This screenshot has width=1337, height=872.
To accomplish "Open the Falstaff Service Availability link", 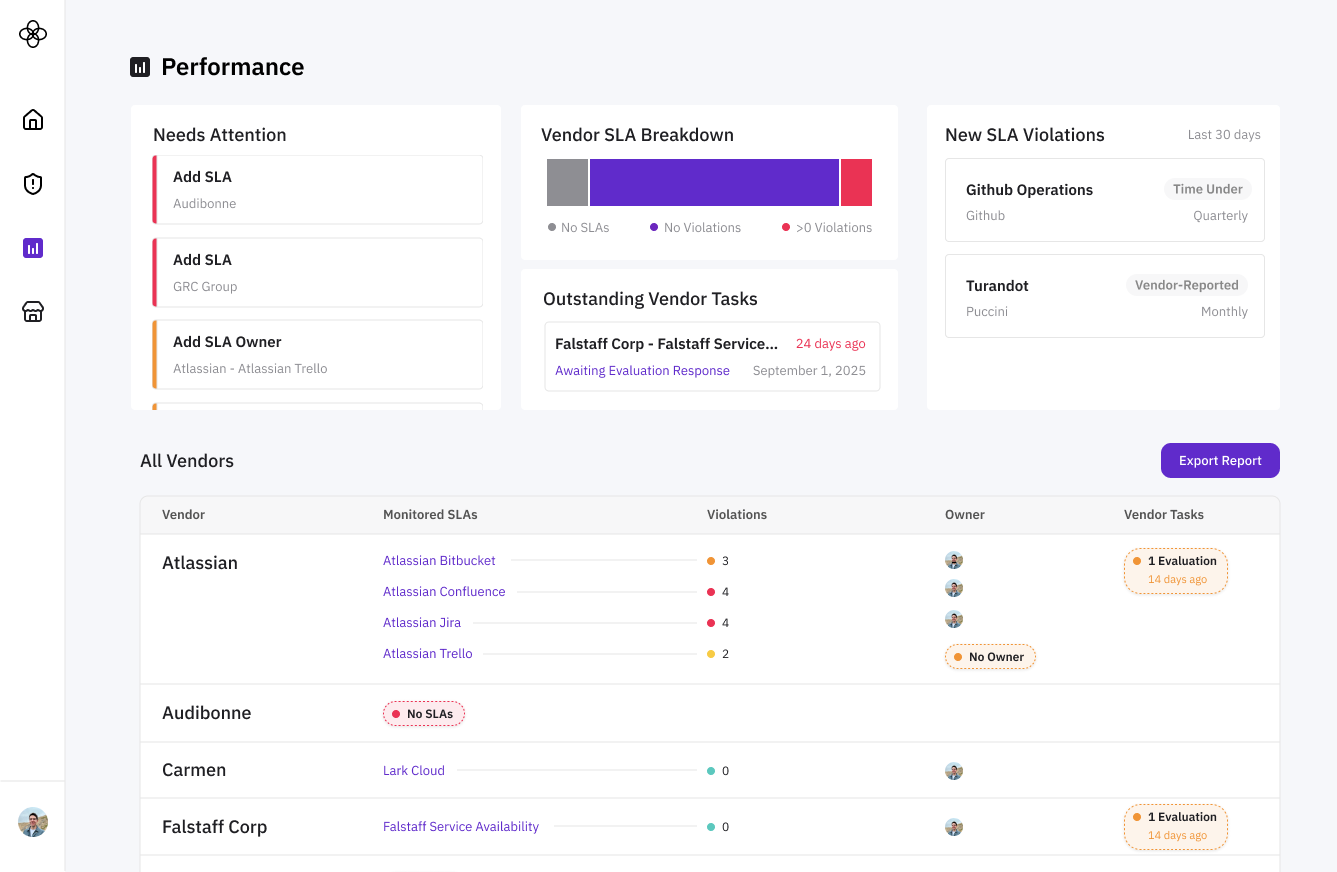I will pos(461,826).
